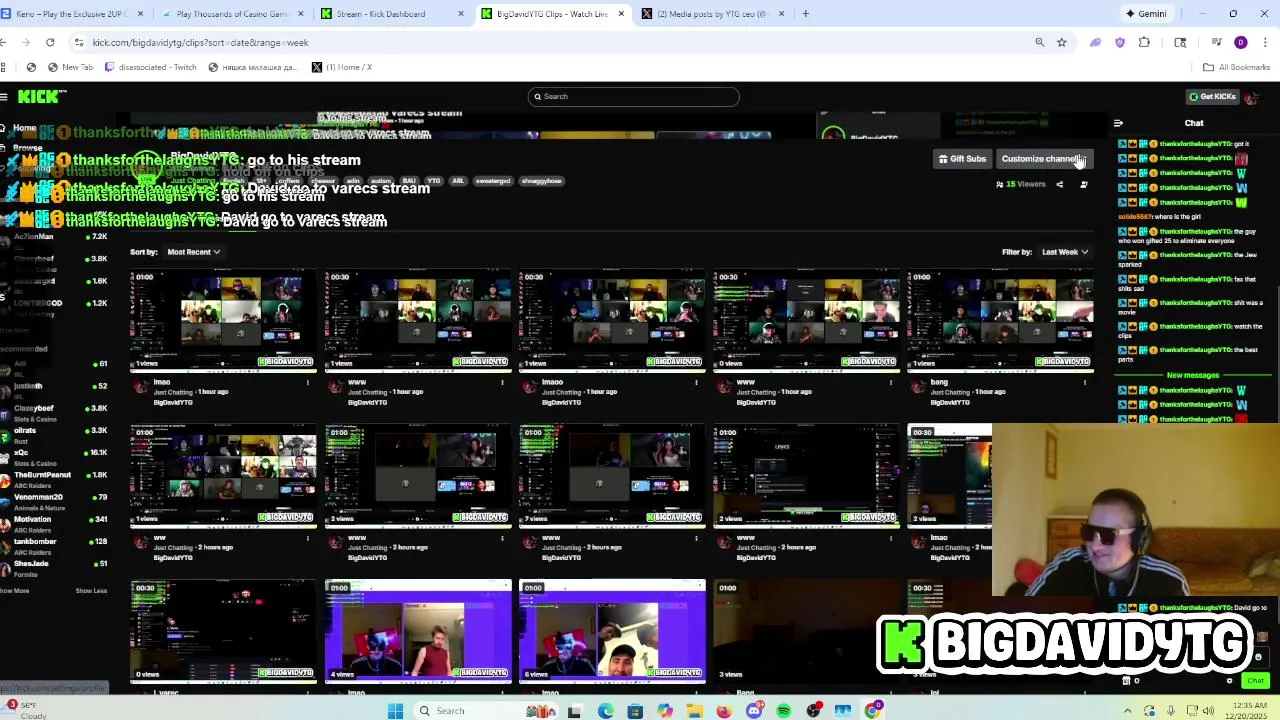Click the Kick logo
1280x720 pixels.
[42, 96]
